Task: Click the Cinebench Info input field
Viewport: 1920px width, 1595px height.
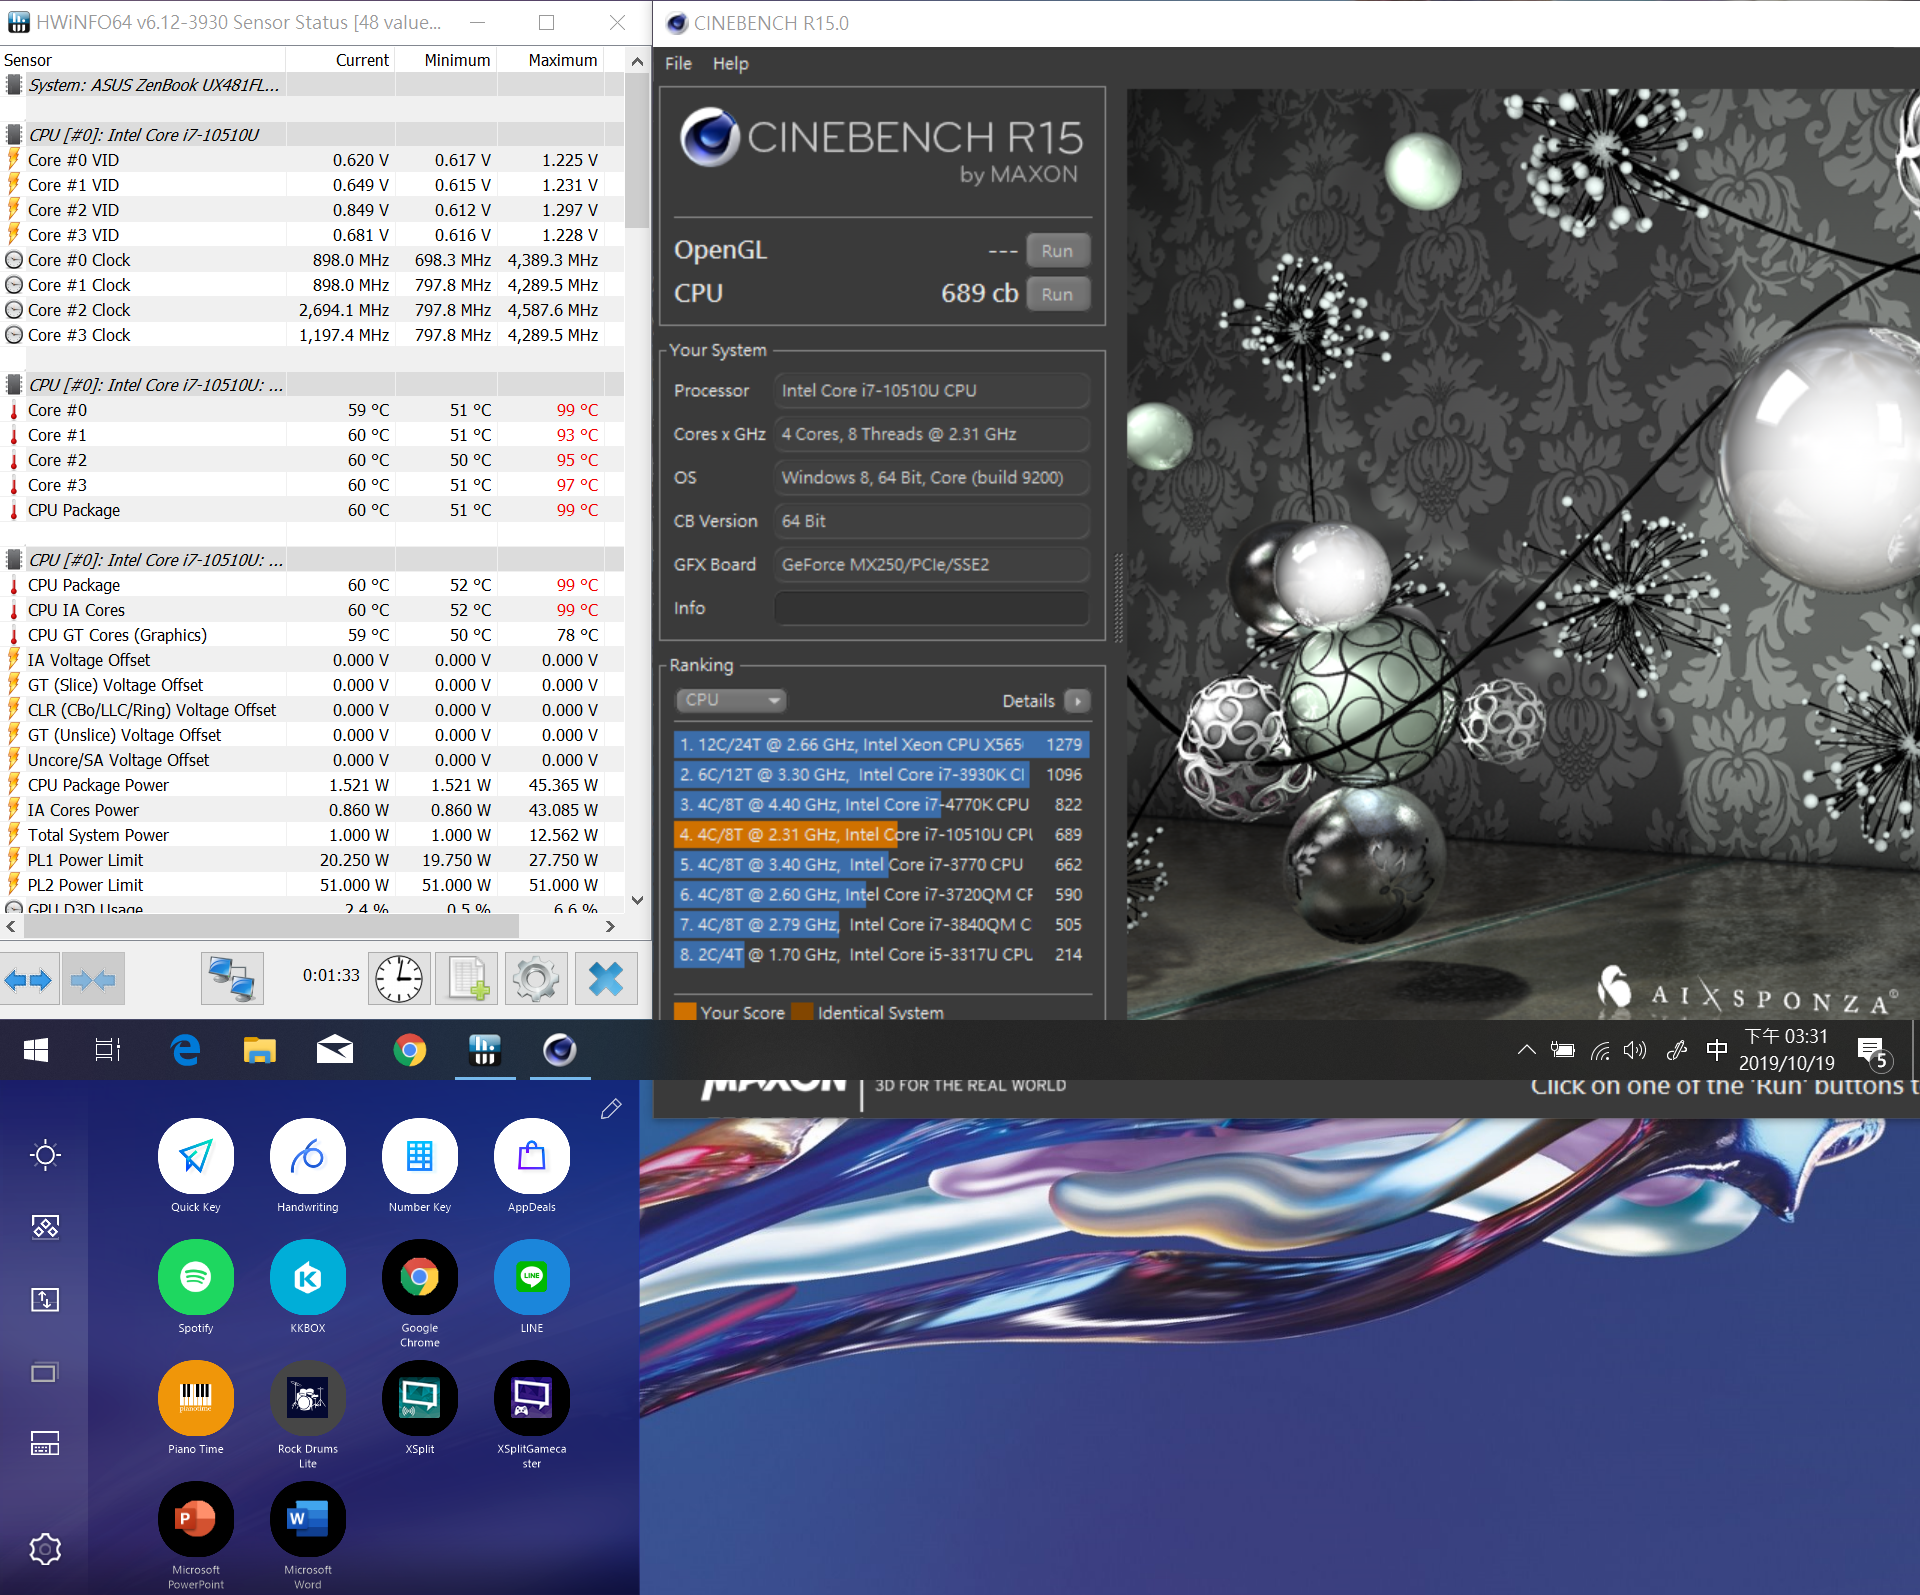Action: click(x=931, y=608)
